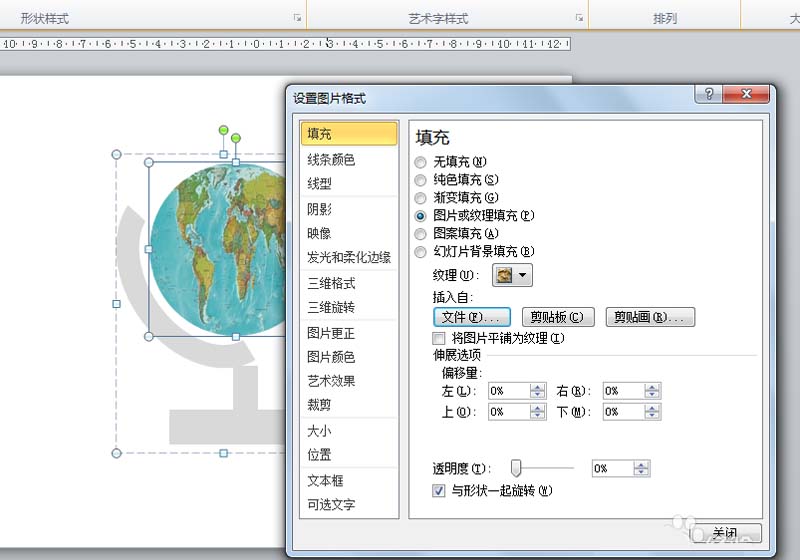Open the 裁剪 category
800x560 pixels.
(x=349, y=405)
